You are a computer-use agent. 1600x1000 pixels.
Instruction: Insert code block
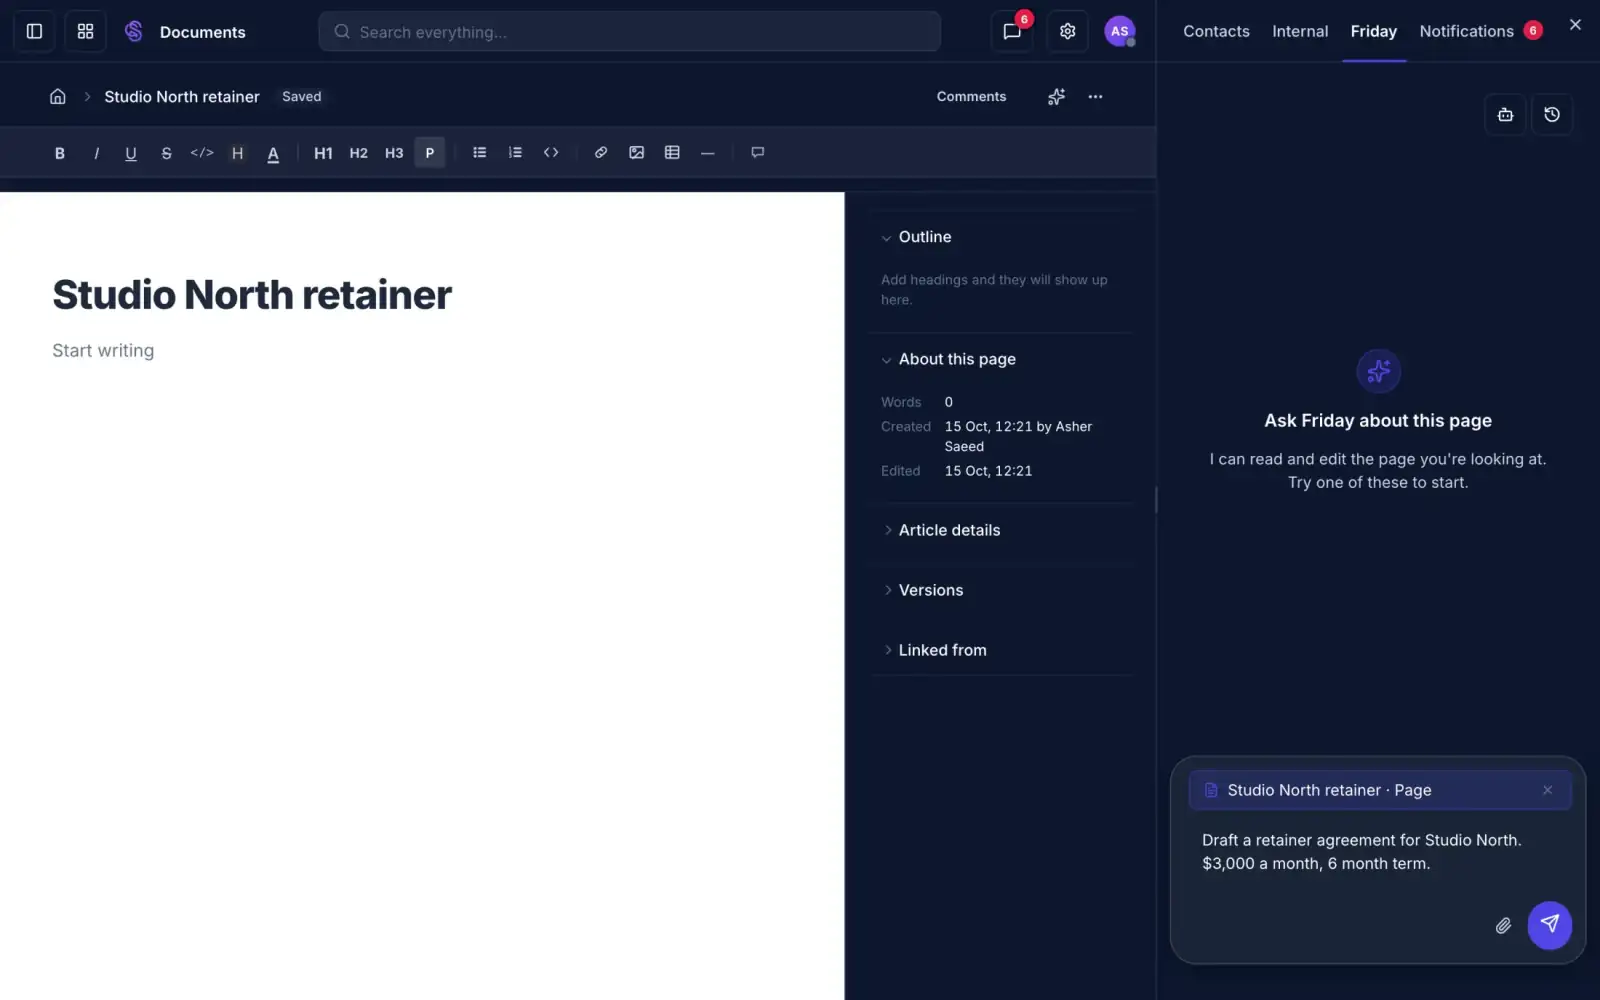(x=551, y=153)
